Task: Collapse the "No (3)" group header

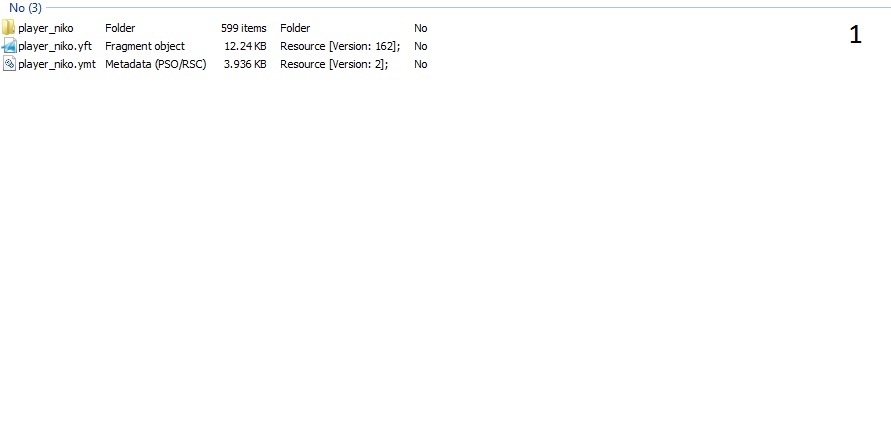Action: (25, 8)
